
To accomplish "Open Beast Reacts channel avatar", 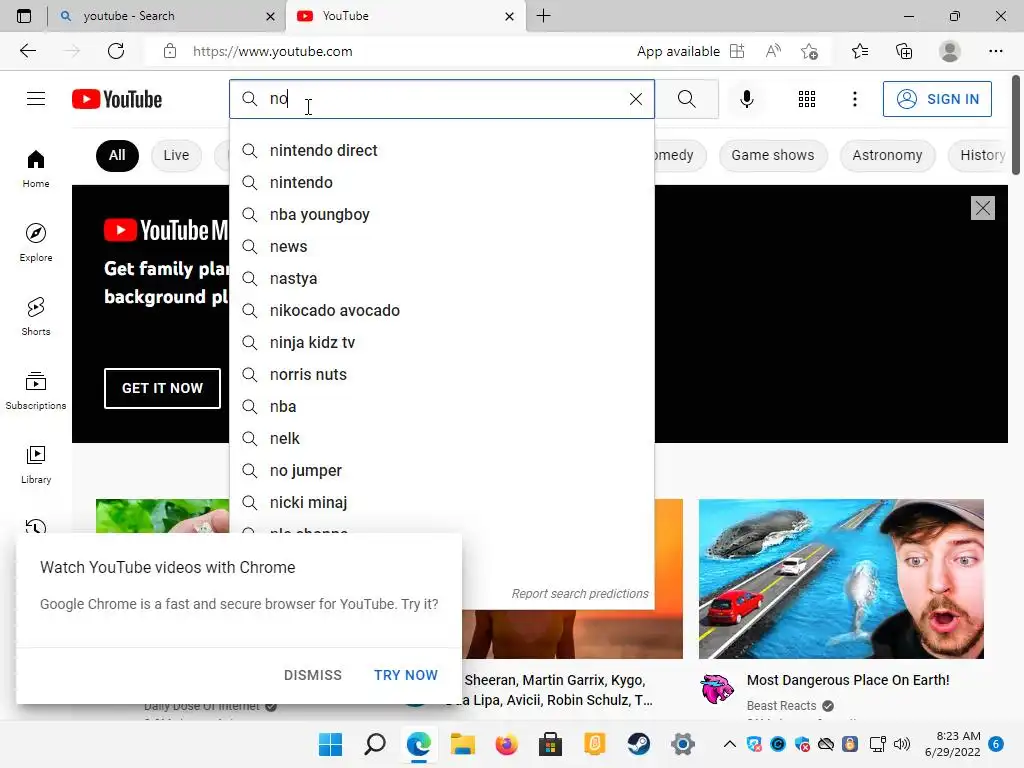I will point(717,689).
